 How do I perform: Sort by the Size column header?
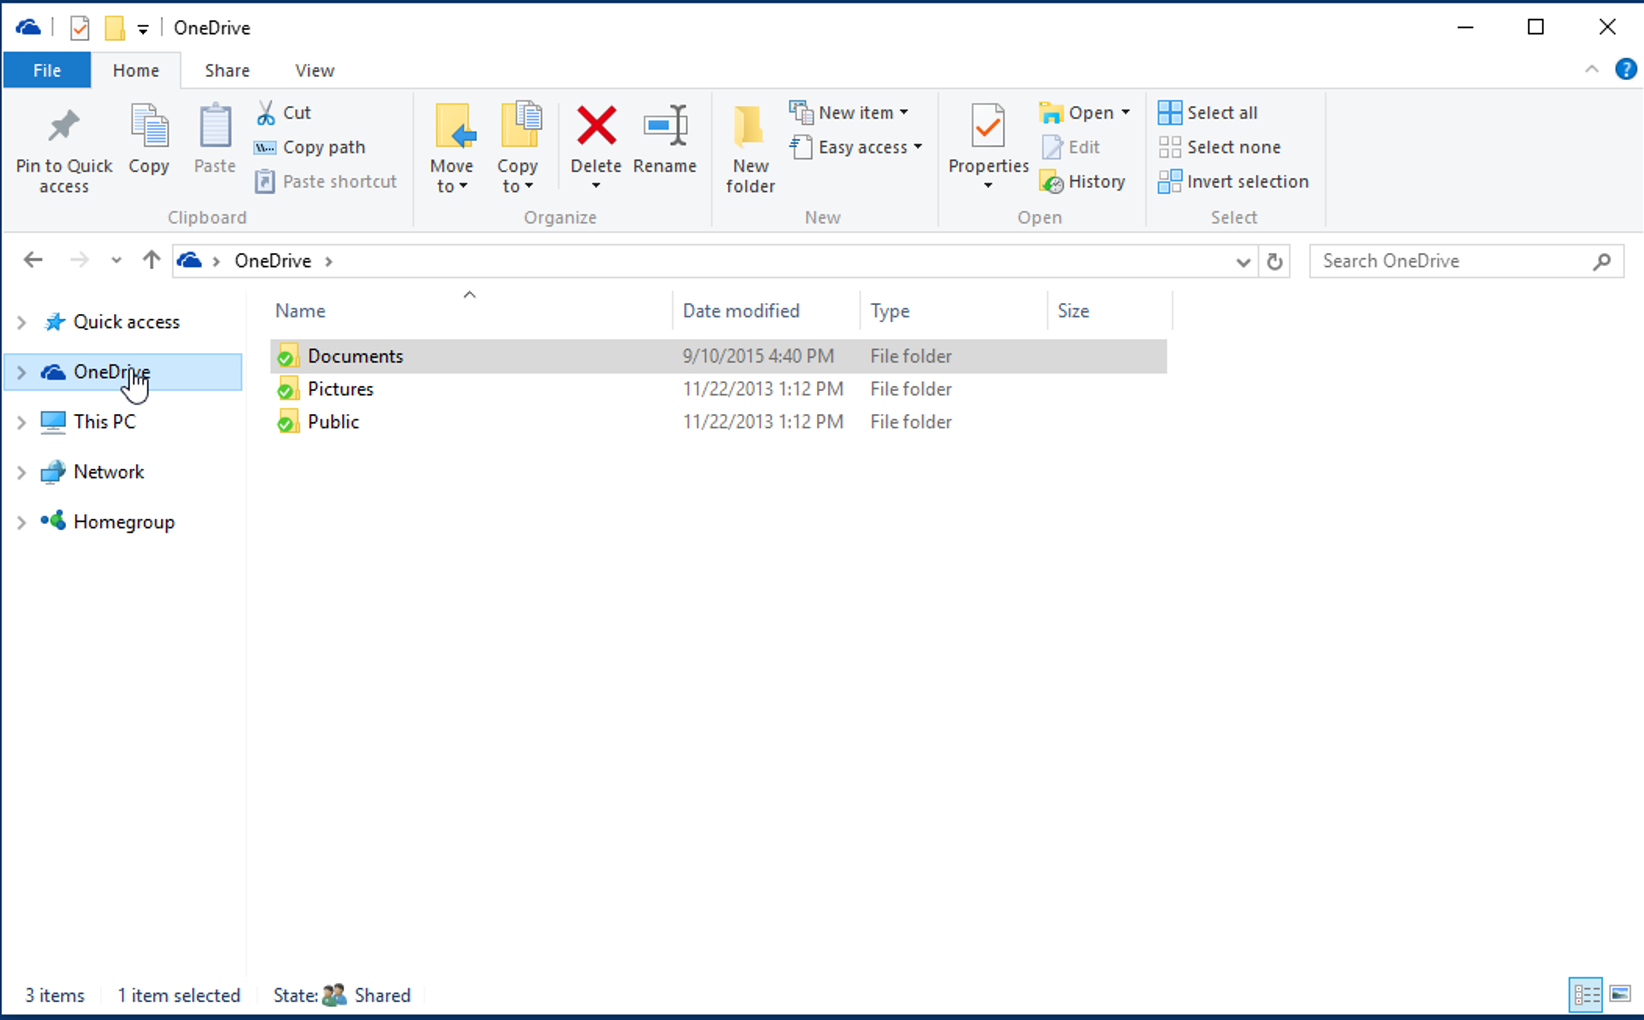(1109, 311)
